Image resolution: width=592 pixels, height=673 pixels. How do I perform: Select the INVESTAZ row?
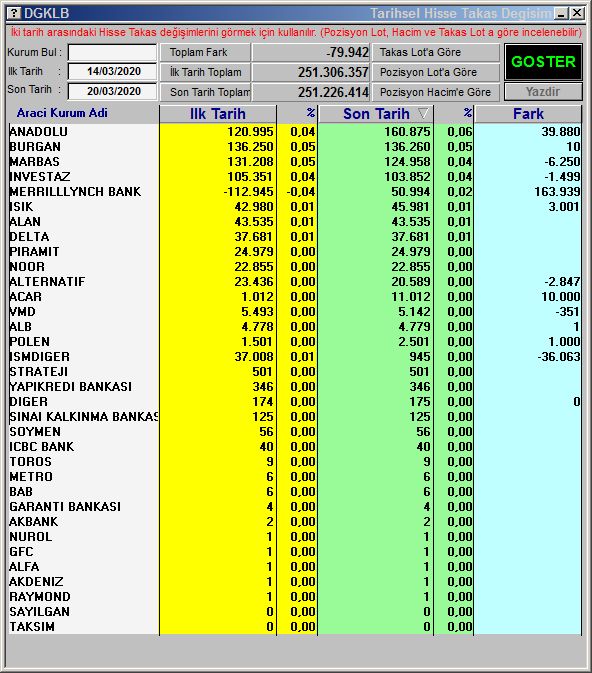[x=295, y=176]
